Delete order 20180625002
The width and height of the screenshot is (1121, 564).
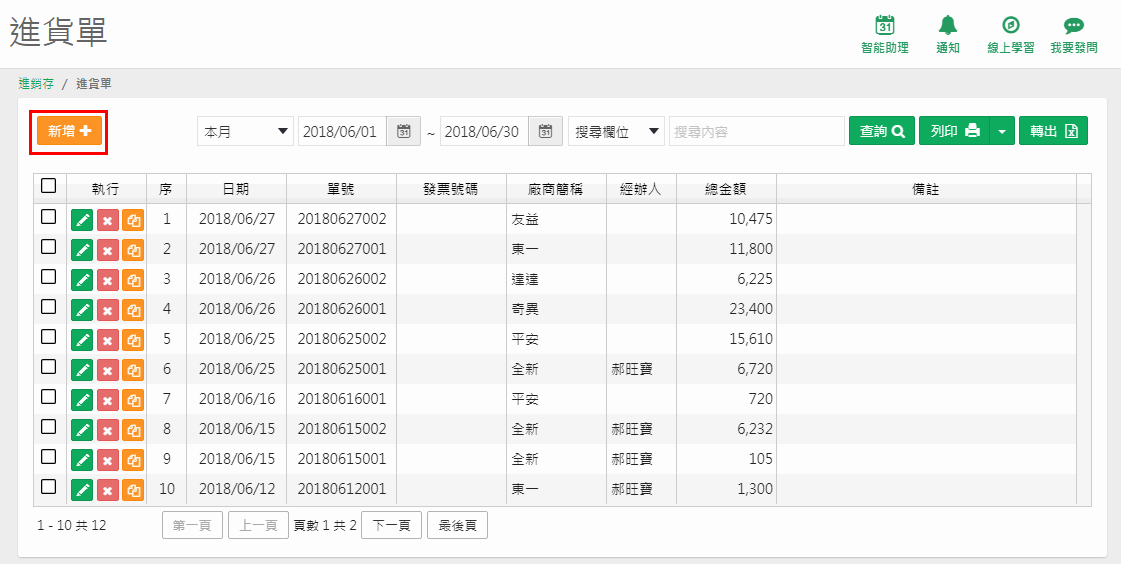(x=107, y=340)
